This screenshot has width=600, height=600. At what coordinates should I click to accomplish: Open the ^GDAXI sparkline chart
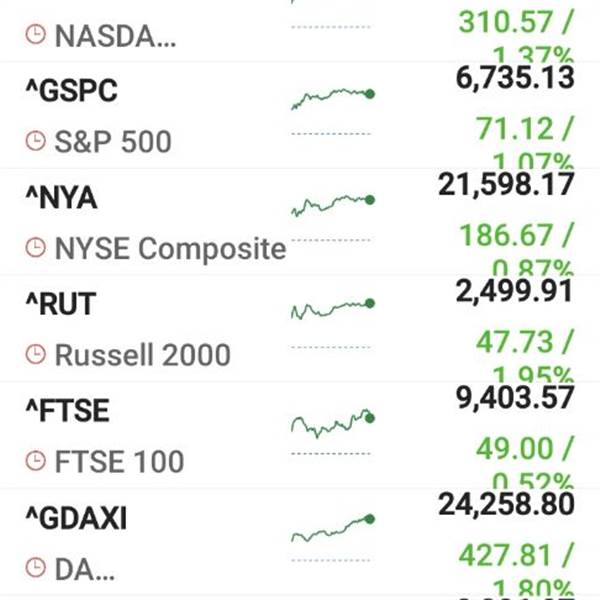click(332, 527)
